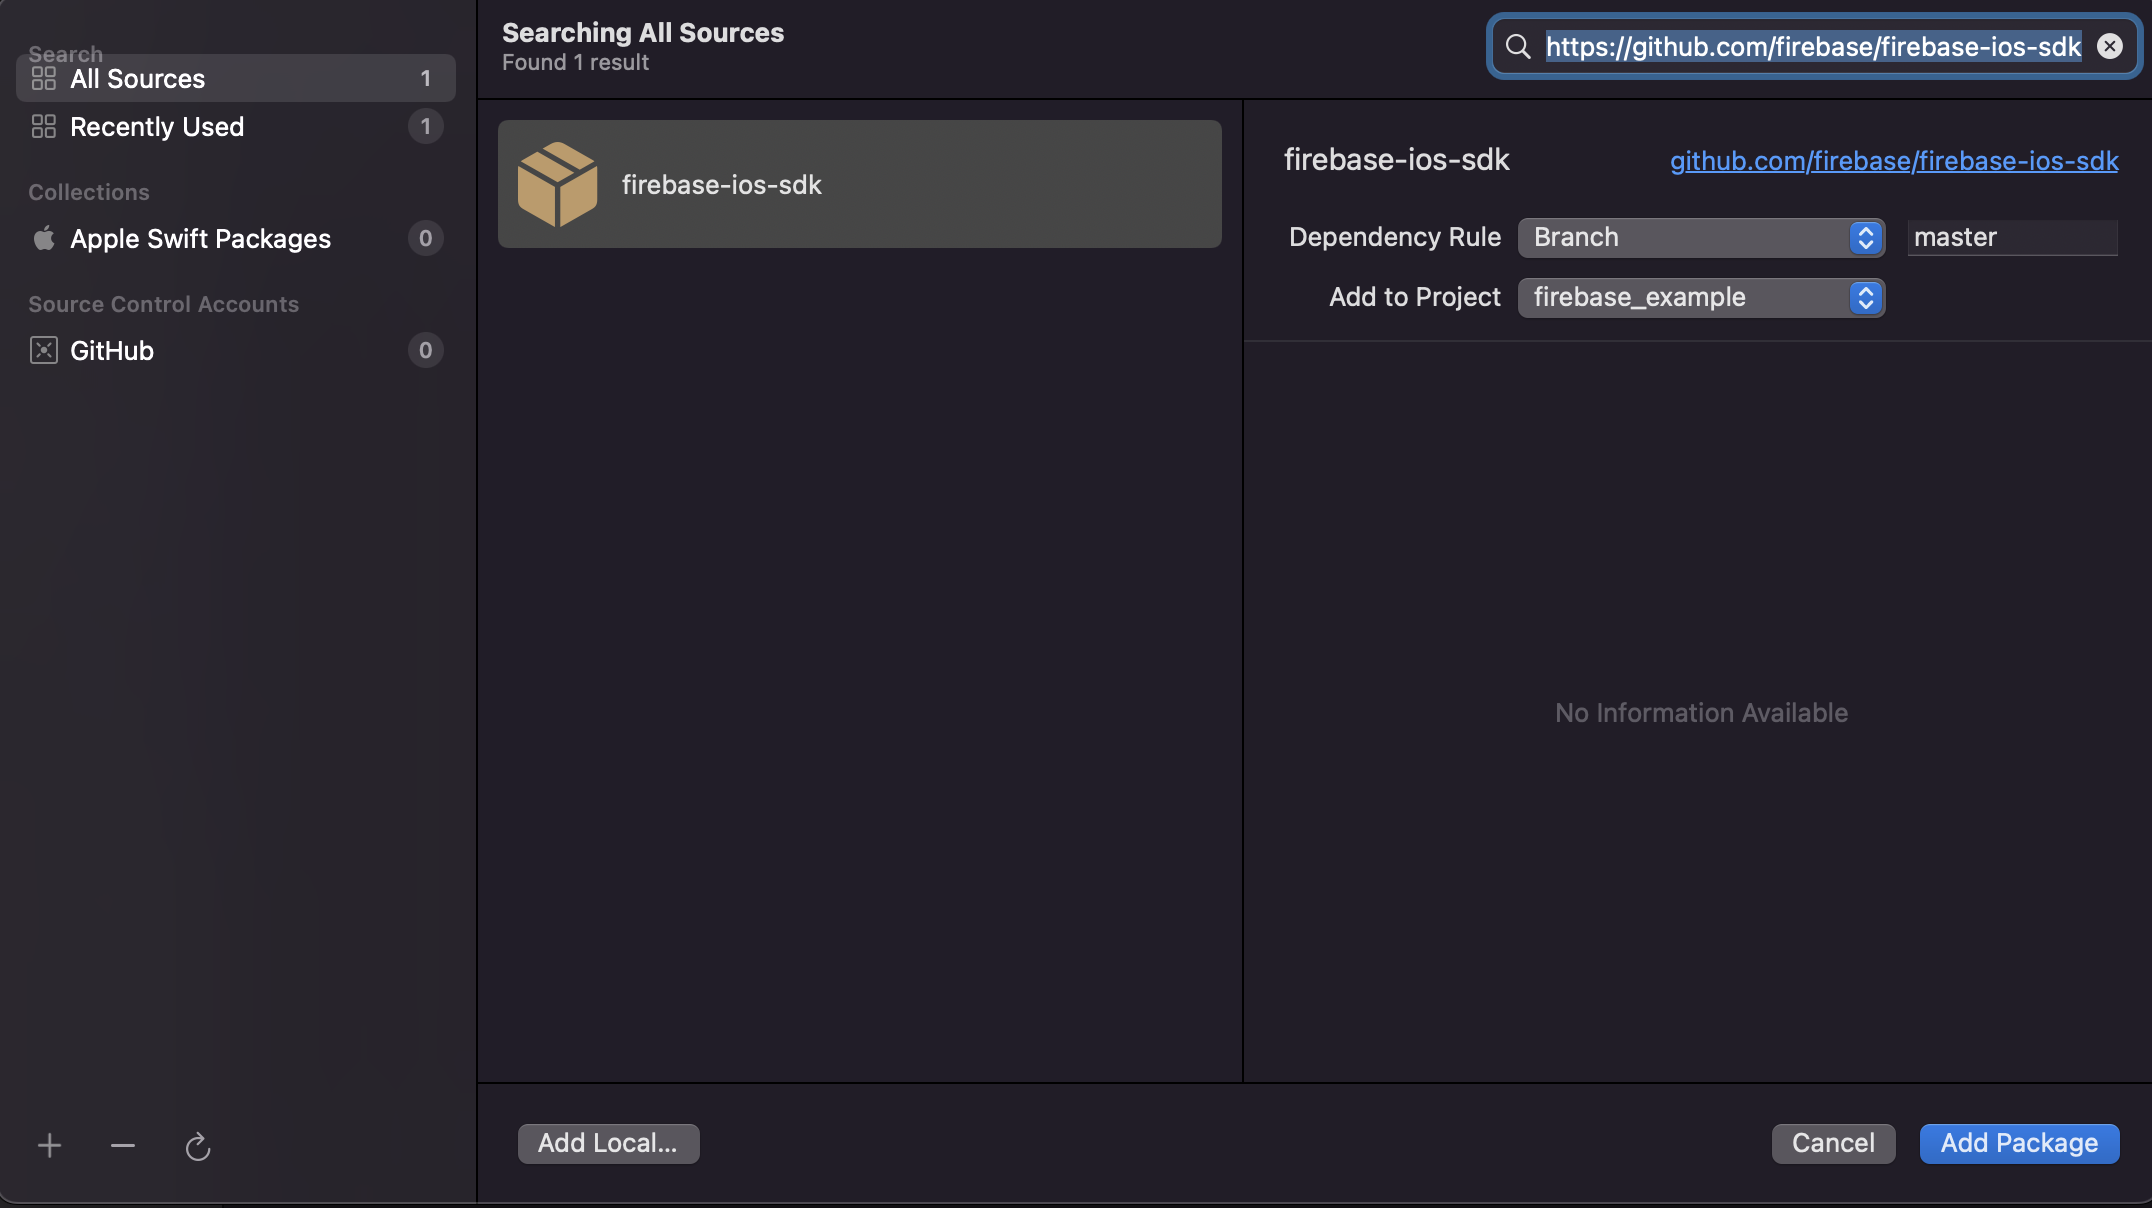Open the Dependency Rule Branch dropdown
Image resolution: width=2152 pixels, height=1208 pixels.
[1701, 238]
